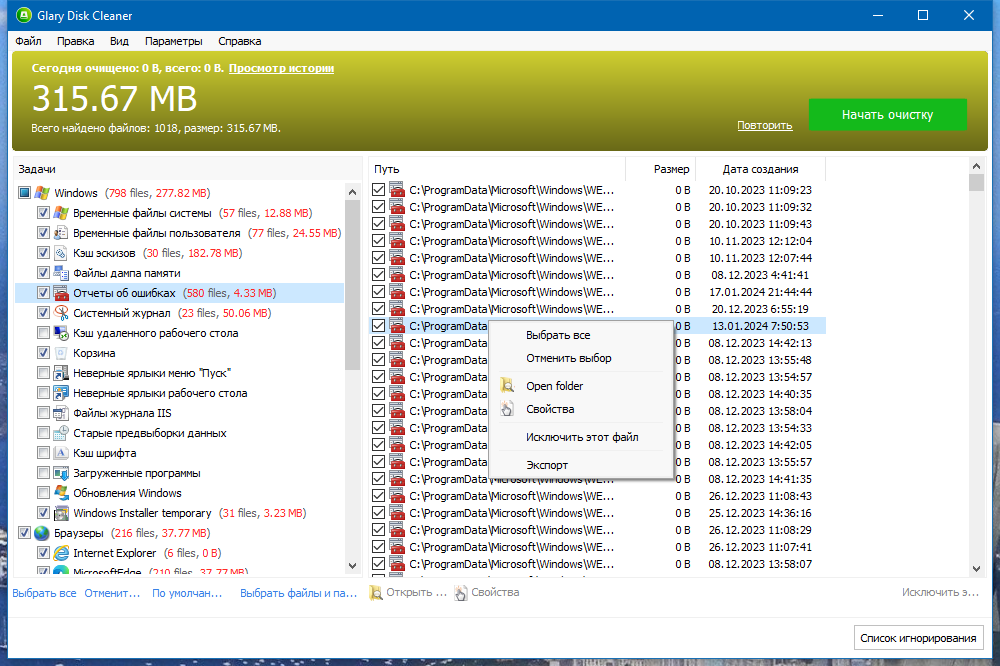The image size is (1000, 666).
Task: Uncheck the Корзина checkbox
Action: [43, 353]
